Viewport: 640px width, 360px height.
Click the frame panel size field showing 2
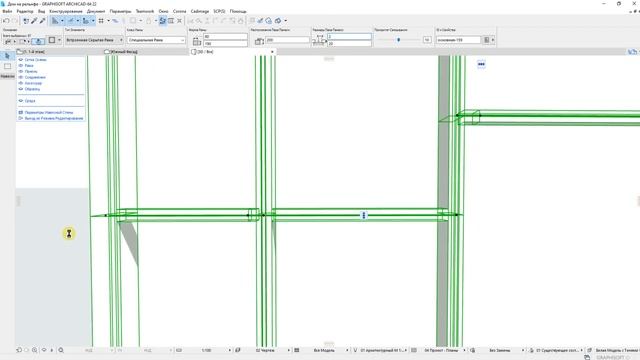[x=349, y=36]
